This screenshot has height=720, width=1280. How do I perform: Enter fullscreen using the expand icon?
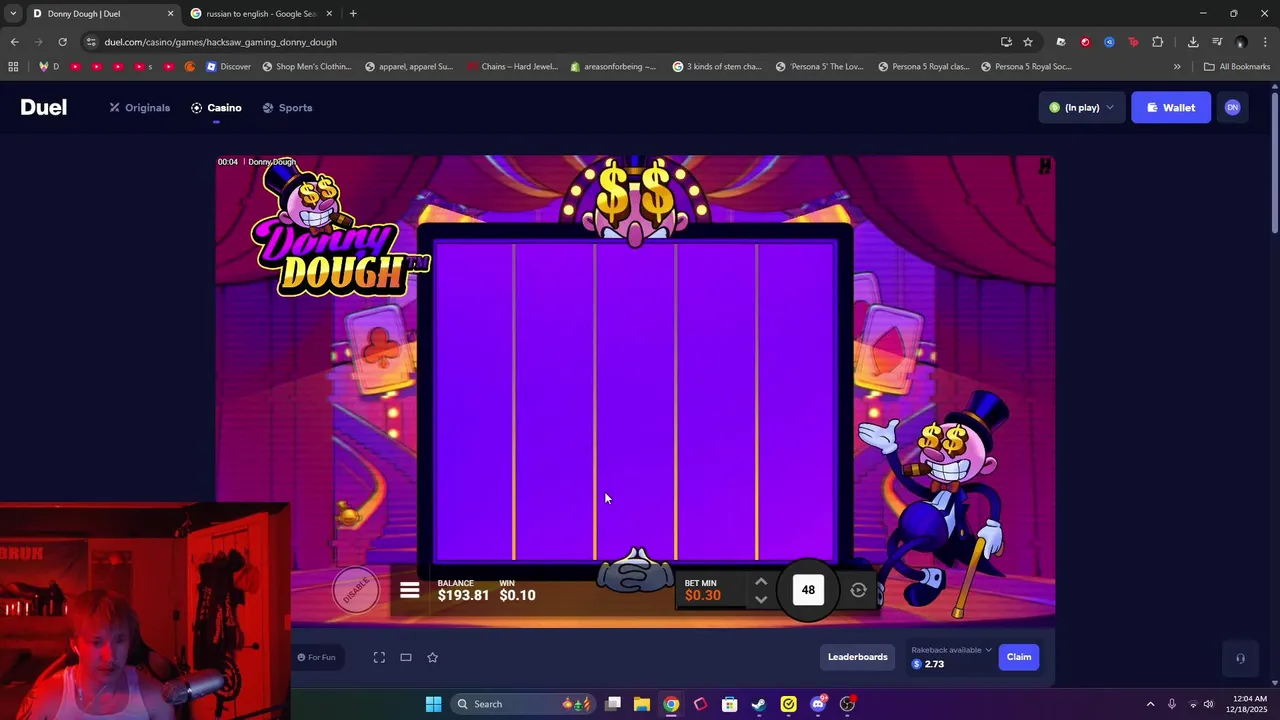point(379,657)
